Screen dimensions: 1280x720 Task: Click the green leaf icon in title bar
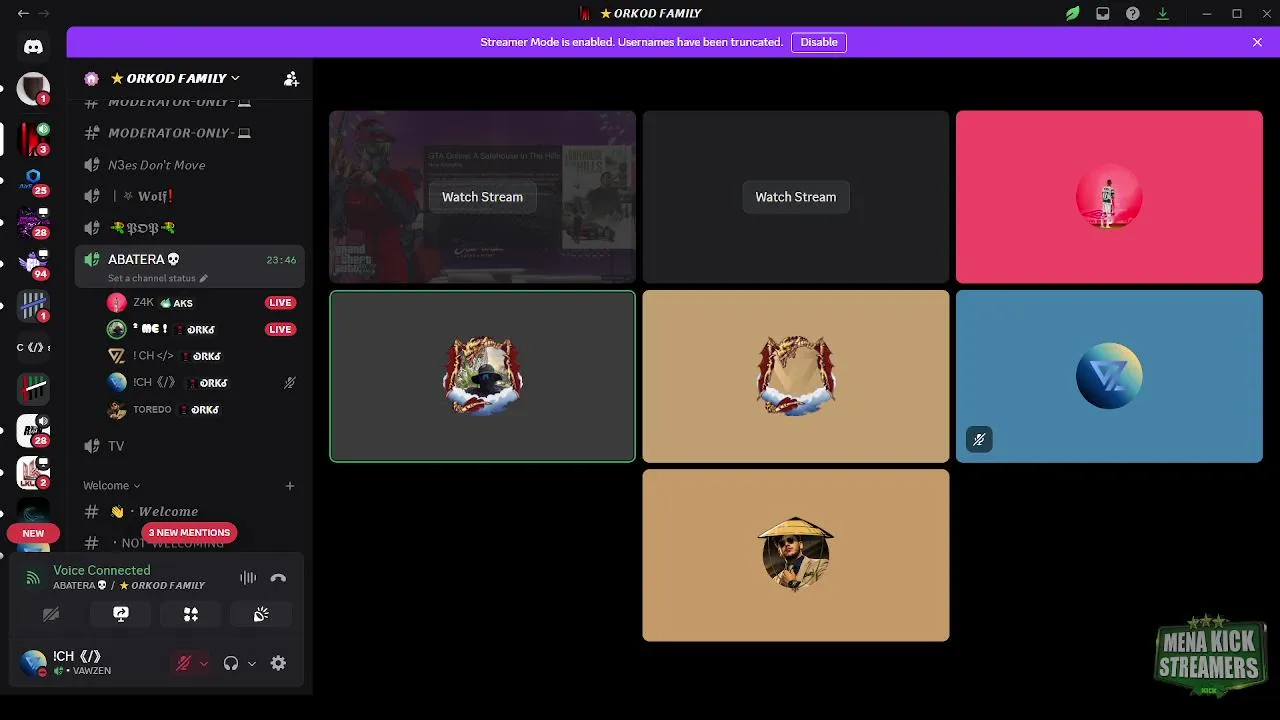pos(1072,14)
